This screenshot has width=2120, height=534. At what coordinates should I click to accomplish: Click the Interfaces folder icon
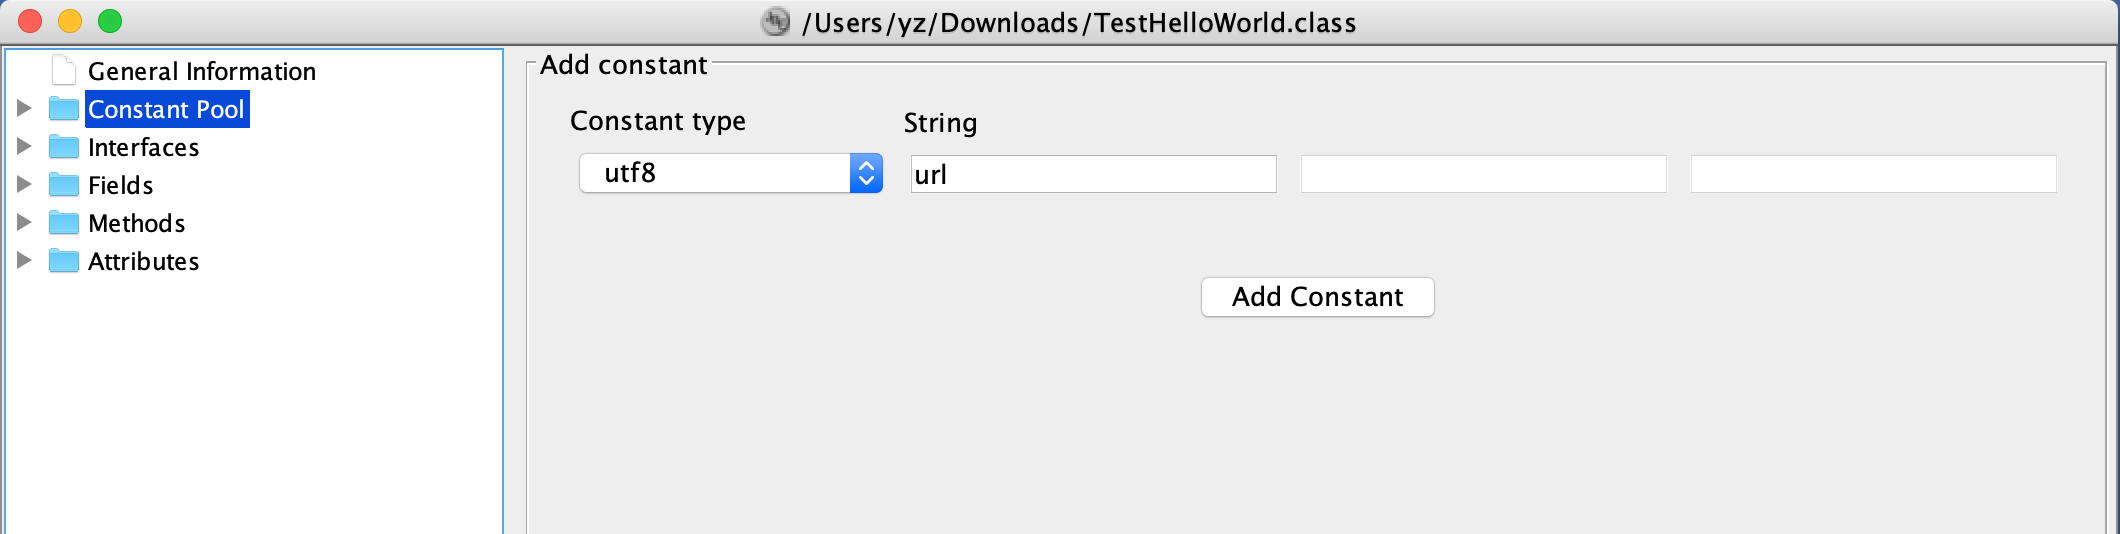click(64, 146)
